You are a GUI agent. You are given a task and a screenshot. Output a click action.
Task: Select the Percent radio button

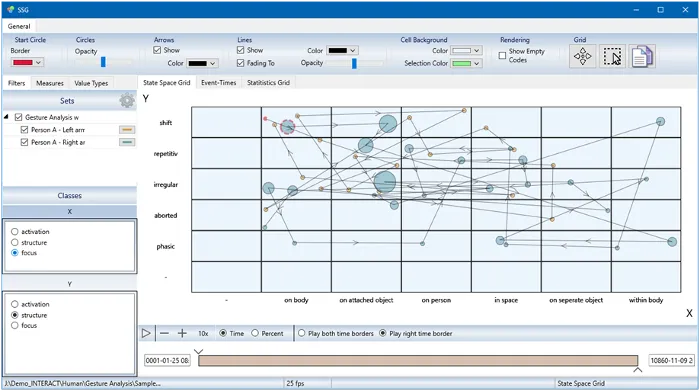255,333
